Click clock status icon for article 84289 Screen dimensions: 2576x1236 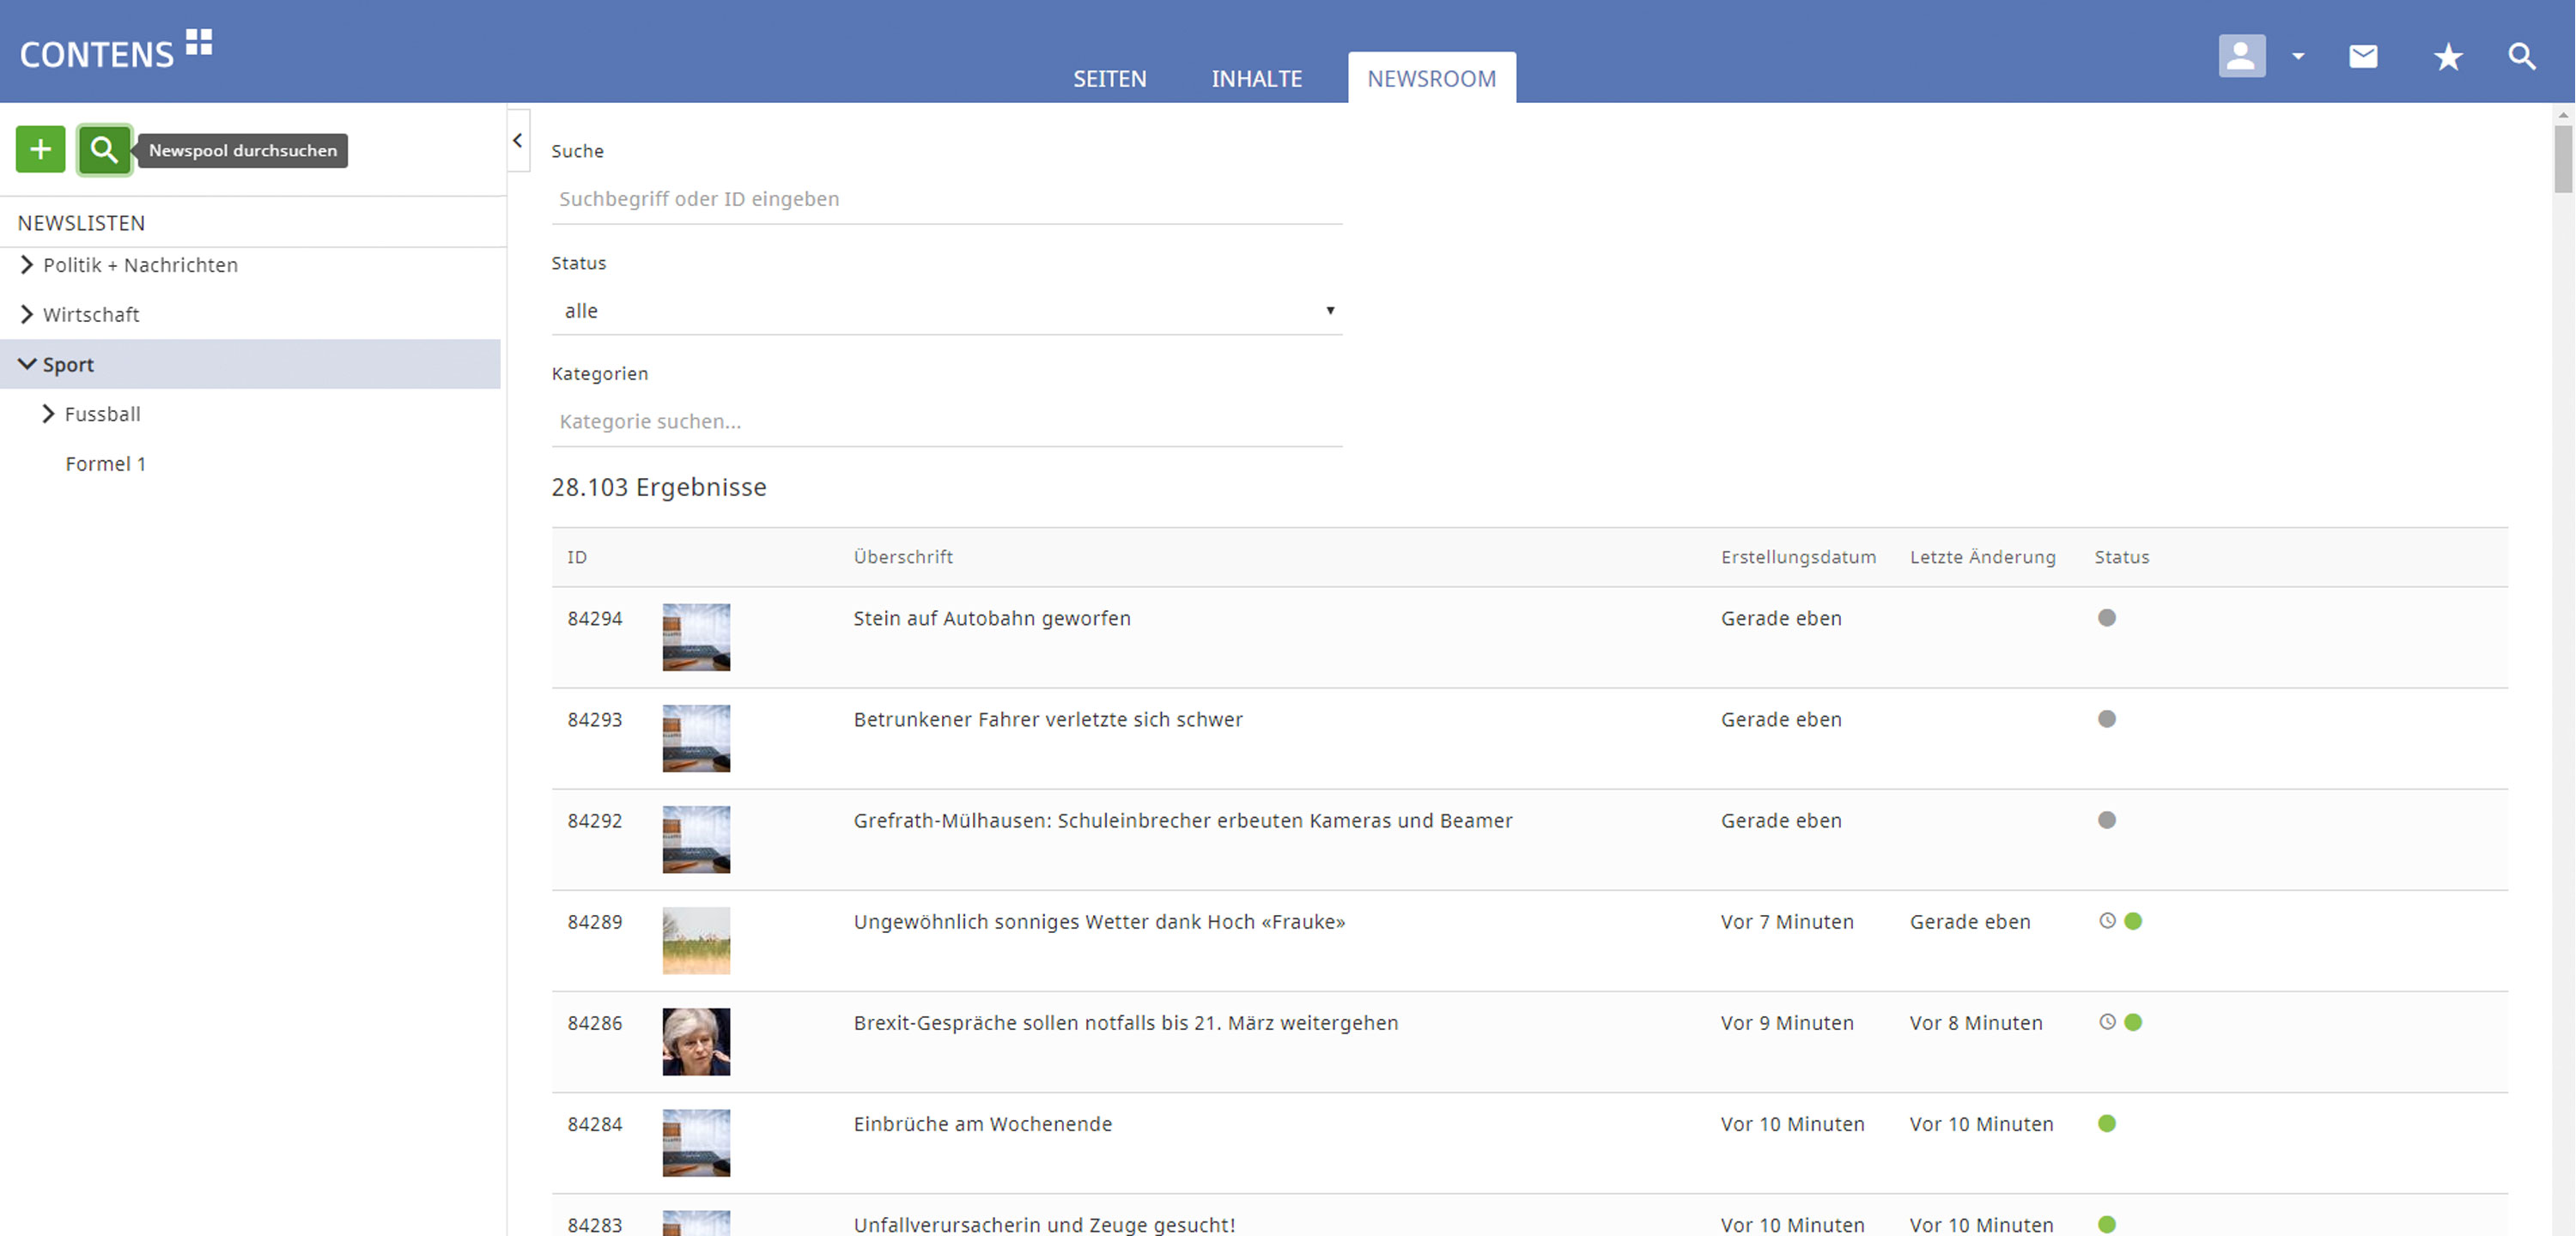coord(2107,921)
